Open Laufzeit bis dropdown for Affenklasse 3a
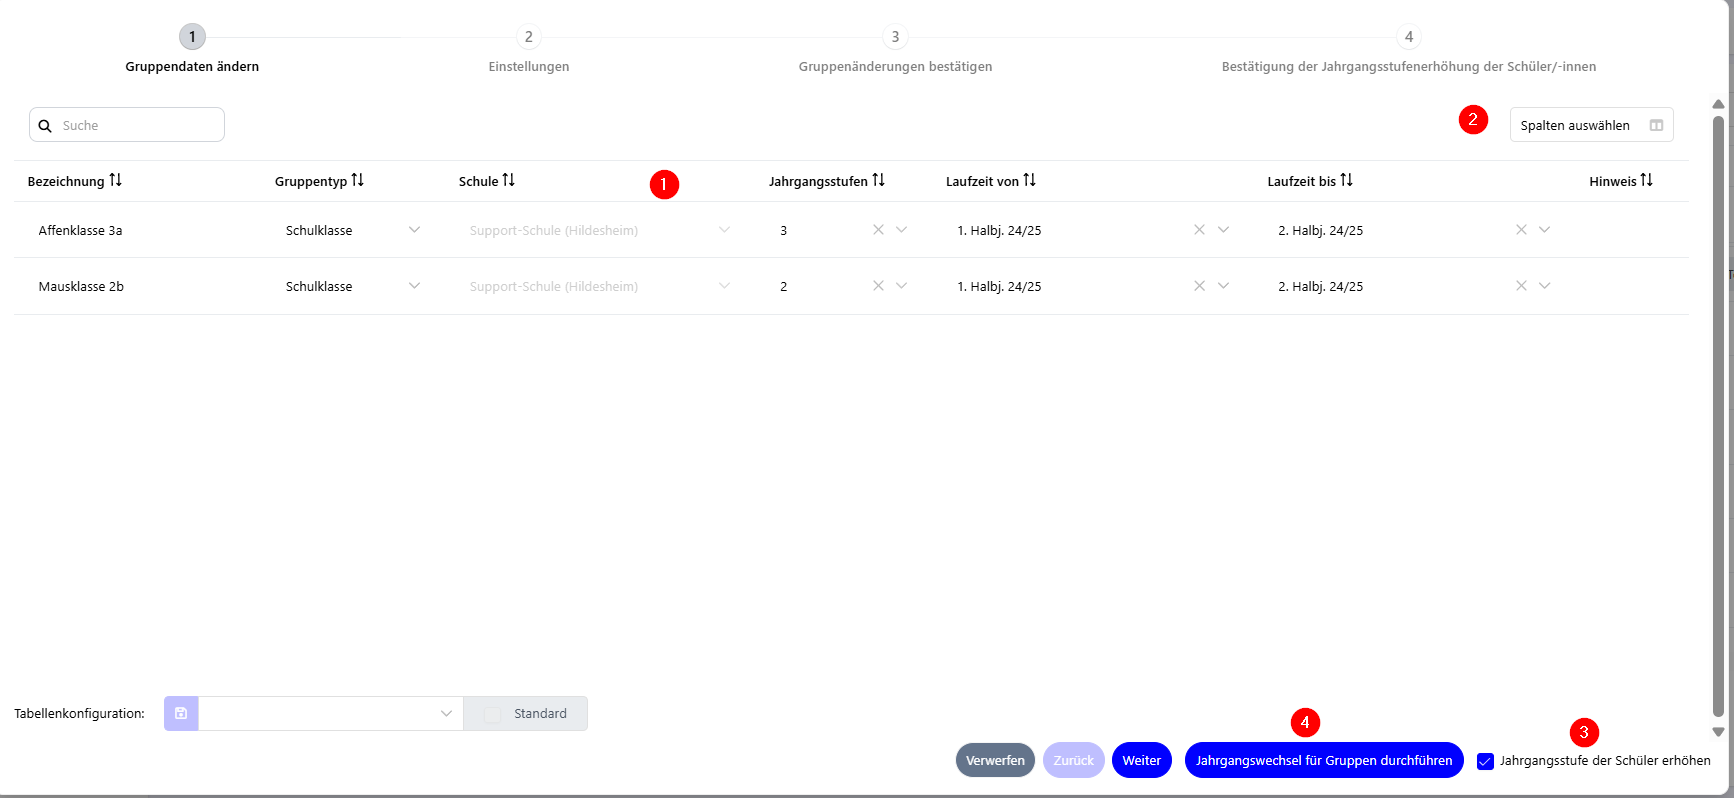The image size is (1734, 798). coord(1545,230)
